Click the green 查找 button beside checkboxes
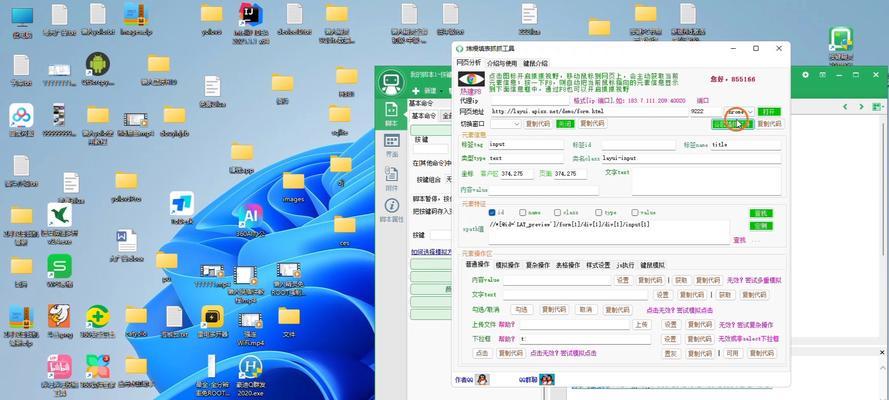 point(761,214)
